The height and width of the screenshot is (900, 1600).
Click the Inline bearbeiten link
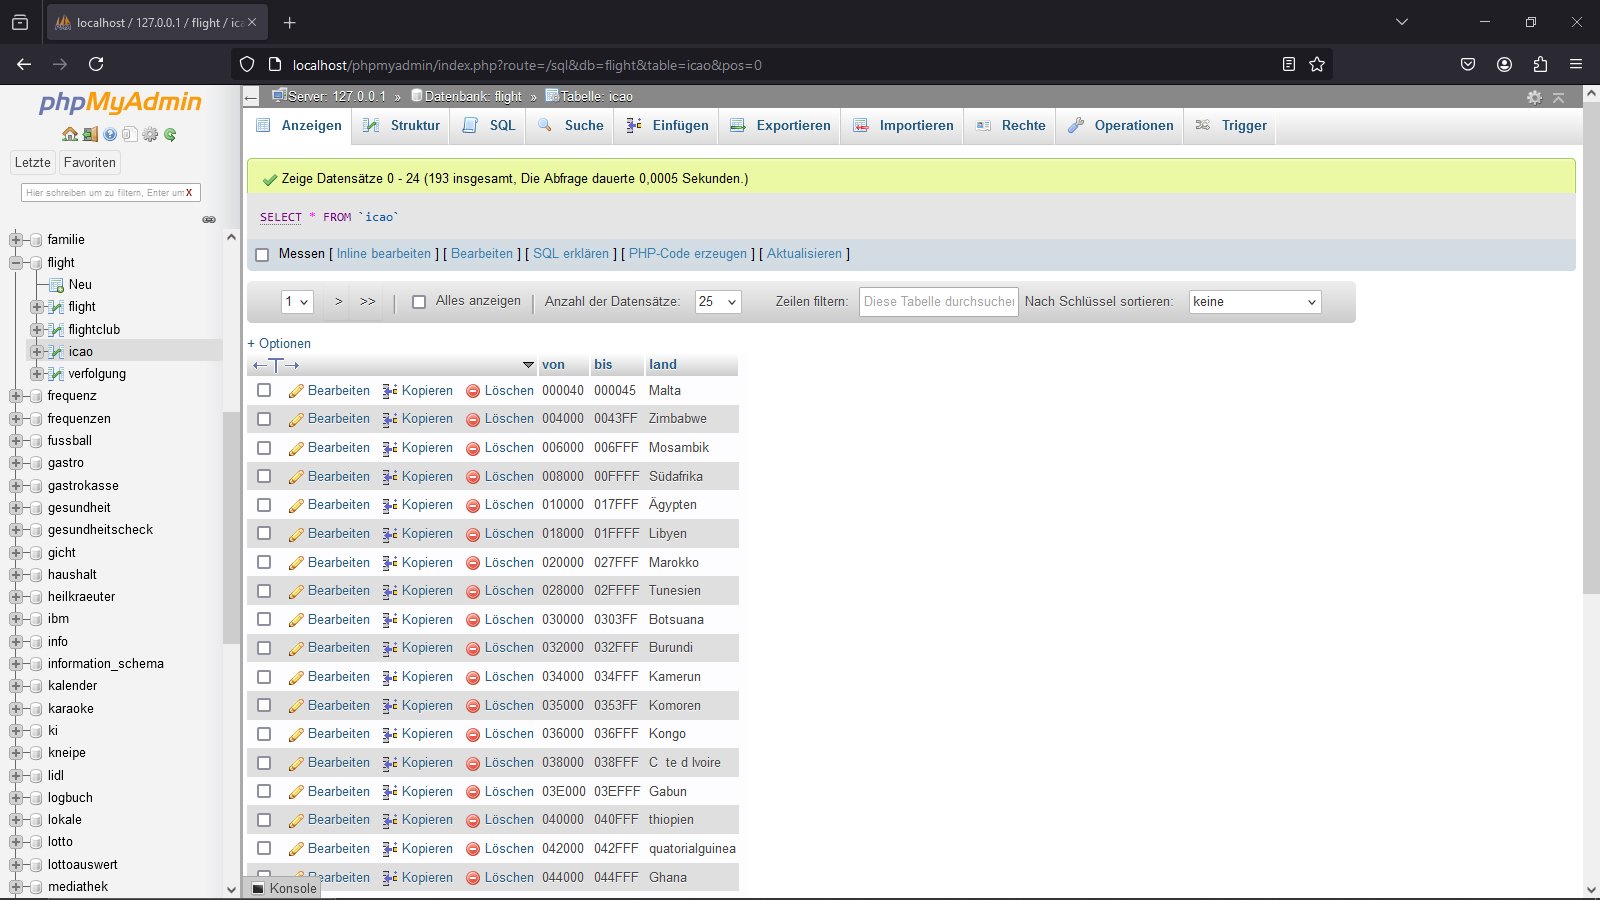click(384, 254)
